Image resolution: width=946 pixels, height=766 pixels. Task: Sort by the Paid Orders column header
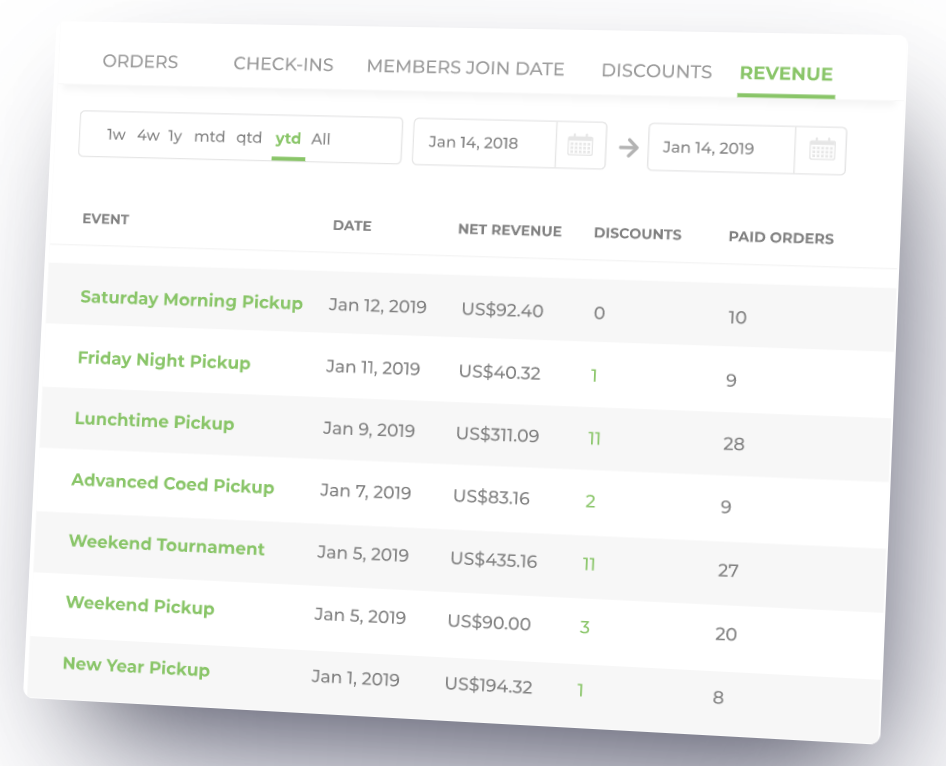tap(781, 238)
